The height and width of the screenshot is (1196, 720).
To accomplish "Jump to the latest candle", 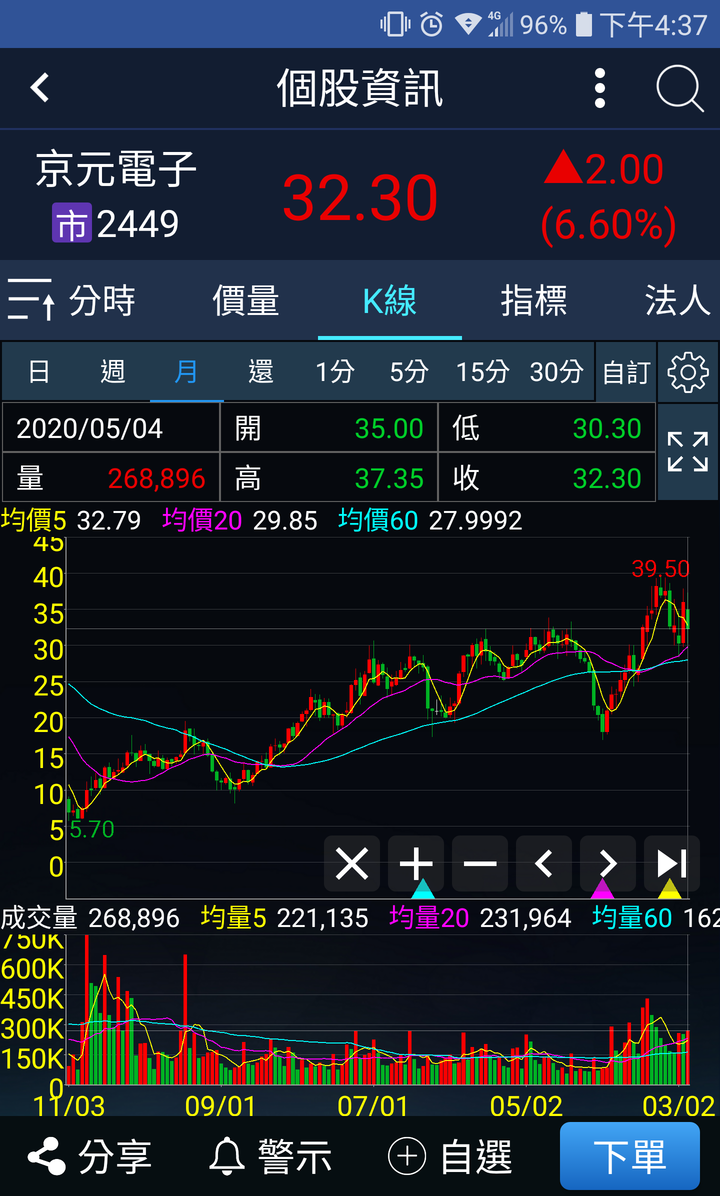I will (672, 863).
